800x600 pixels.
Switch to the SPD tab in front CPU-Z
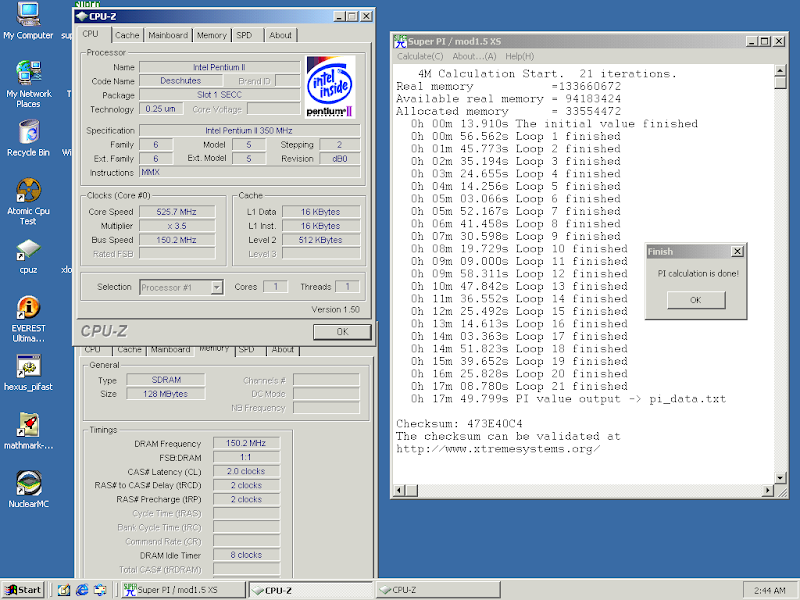(244, 35)
